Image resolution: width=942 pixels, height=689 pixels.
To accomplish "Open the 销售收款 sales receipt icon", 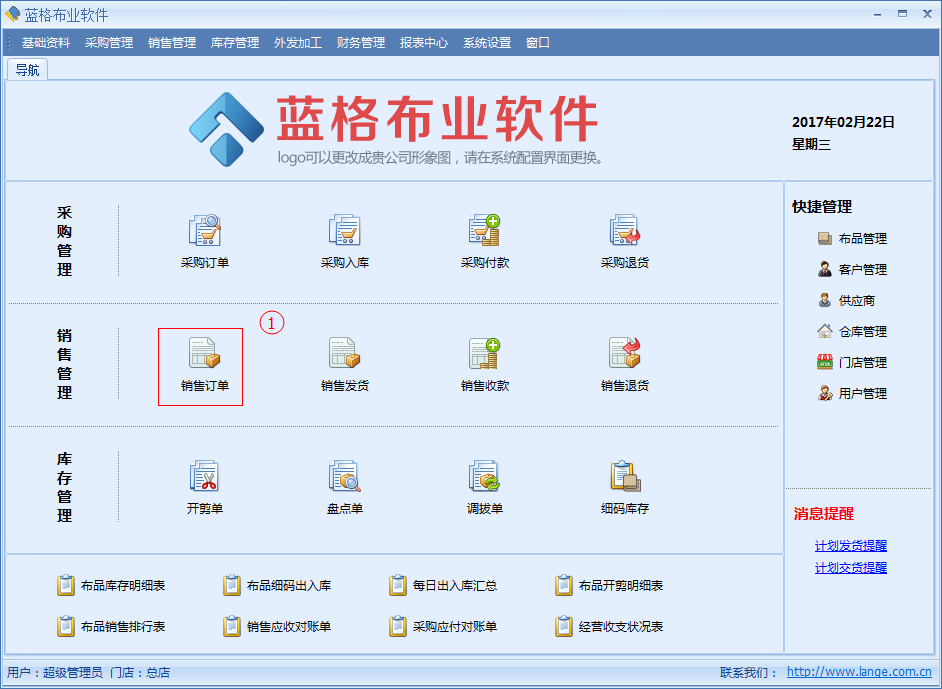I will coord(484,355).
